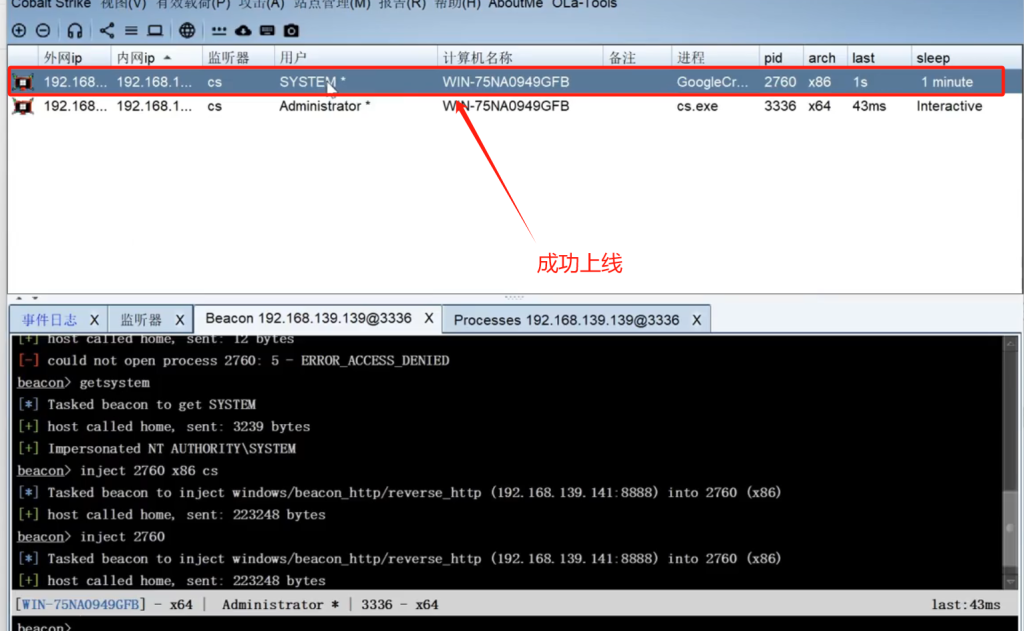This screenshot has width=1024, height=631.
Task: Click the ERROR_ACCESS_DENIED console line
Action: [234, 361]
